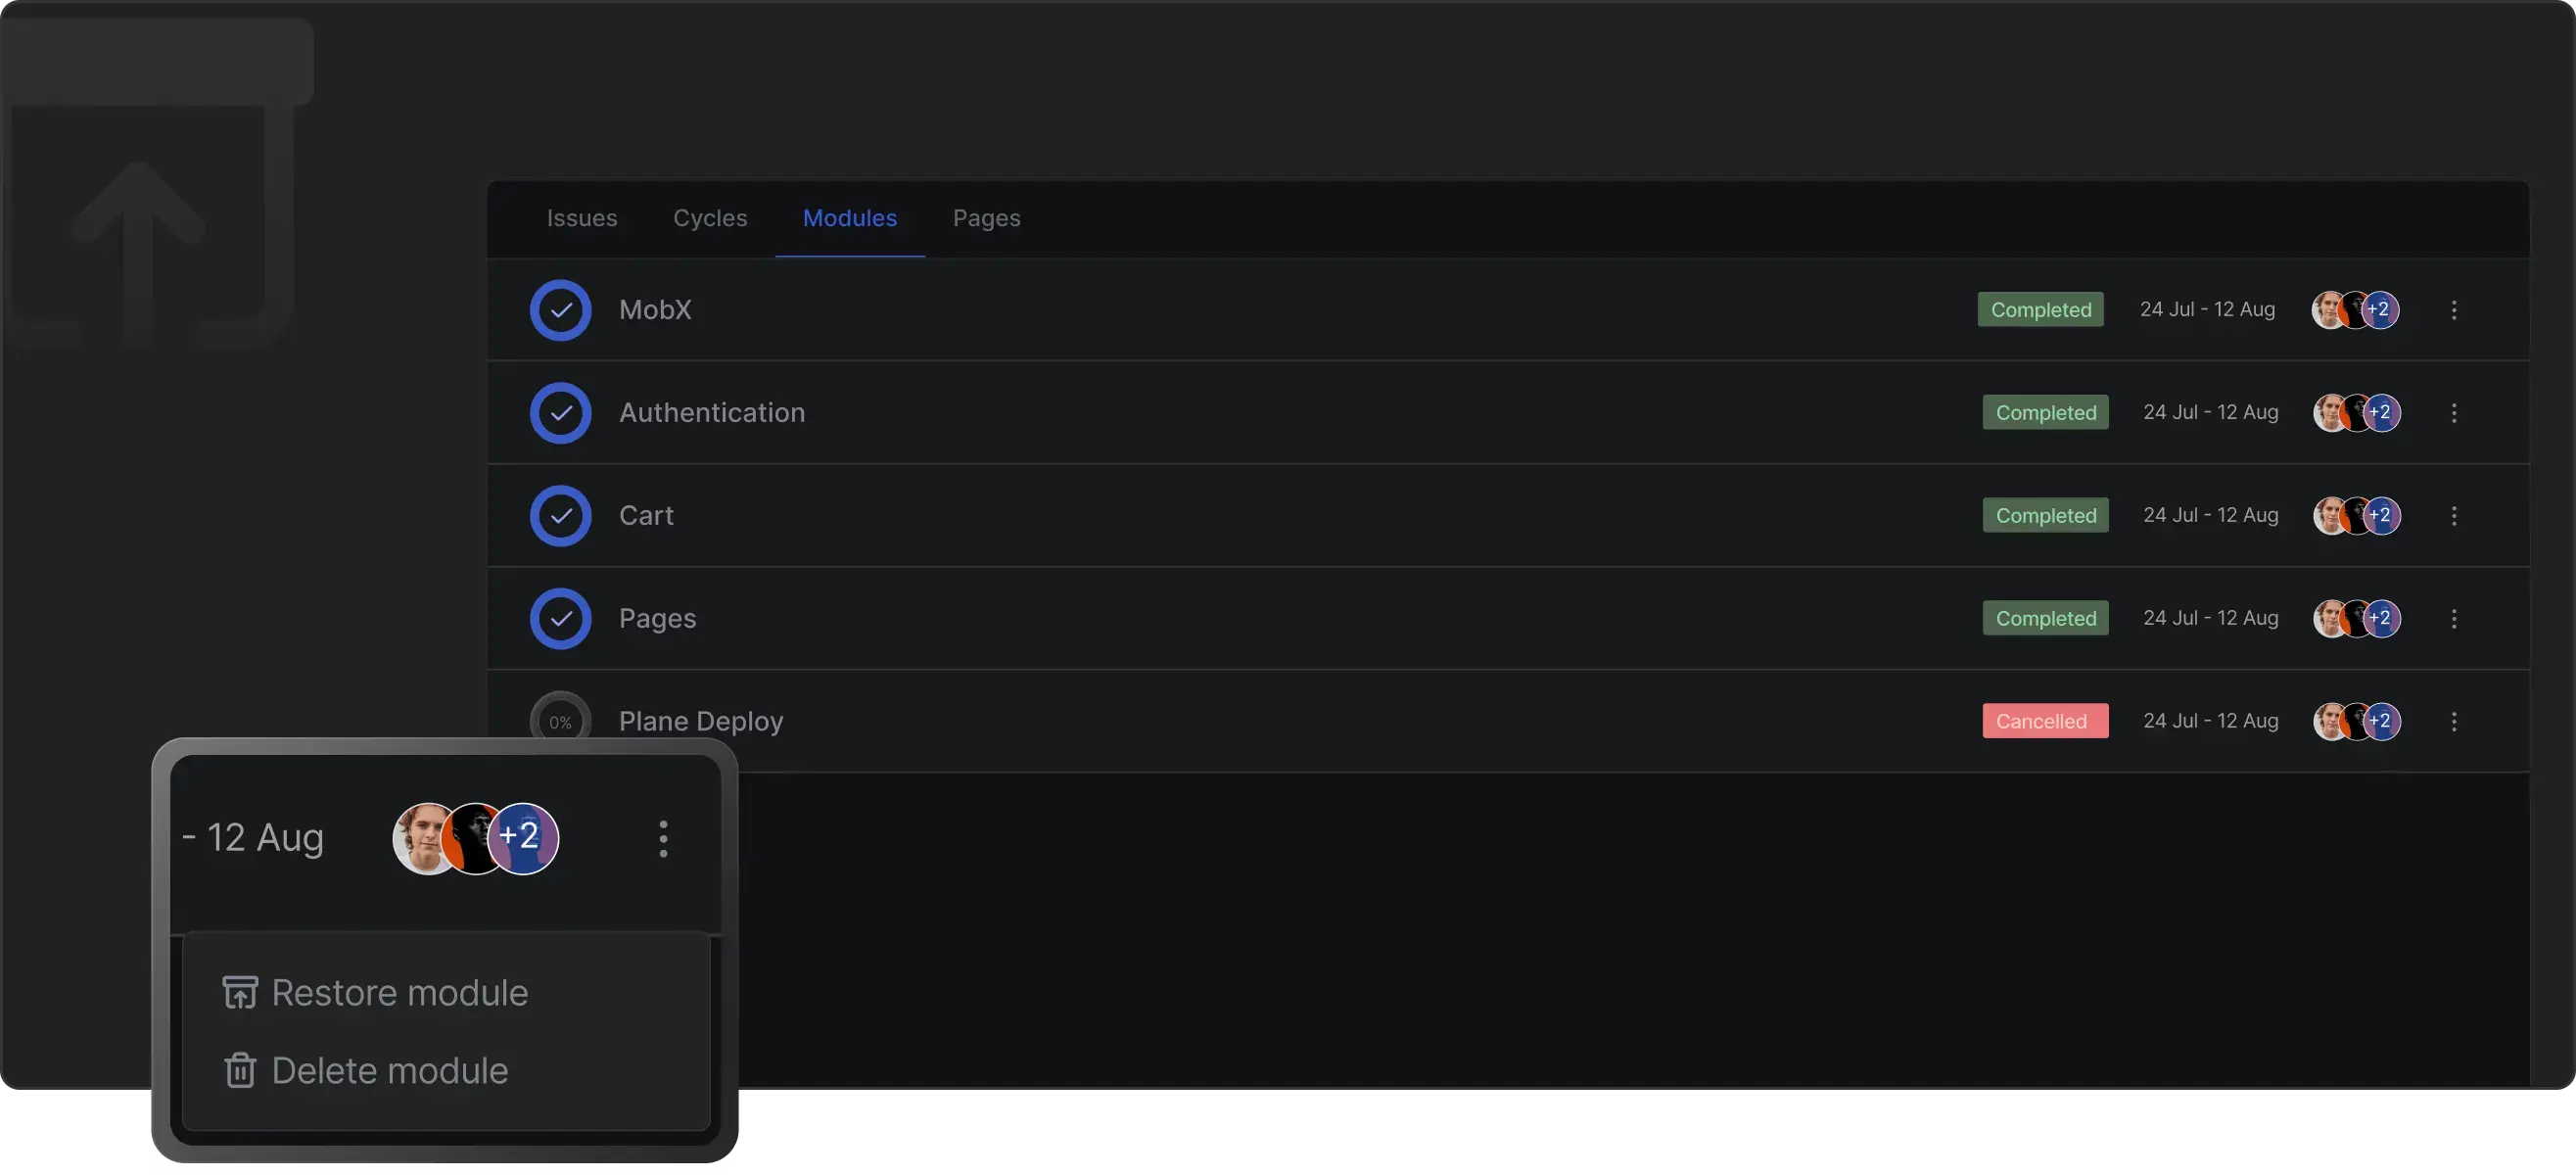Viewport: 2576px width, 1175px height.
Task: Click the MobX completed checkmark circle icon
Action: pos(560,310)
